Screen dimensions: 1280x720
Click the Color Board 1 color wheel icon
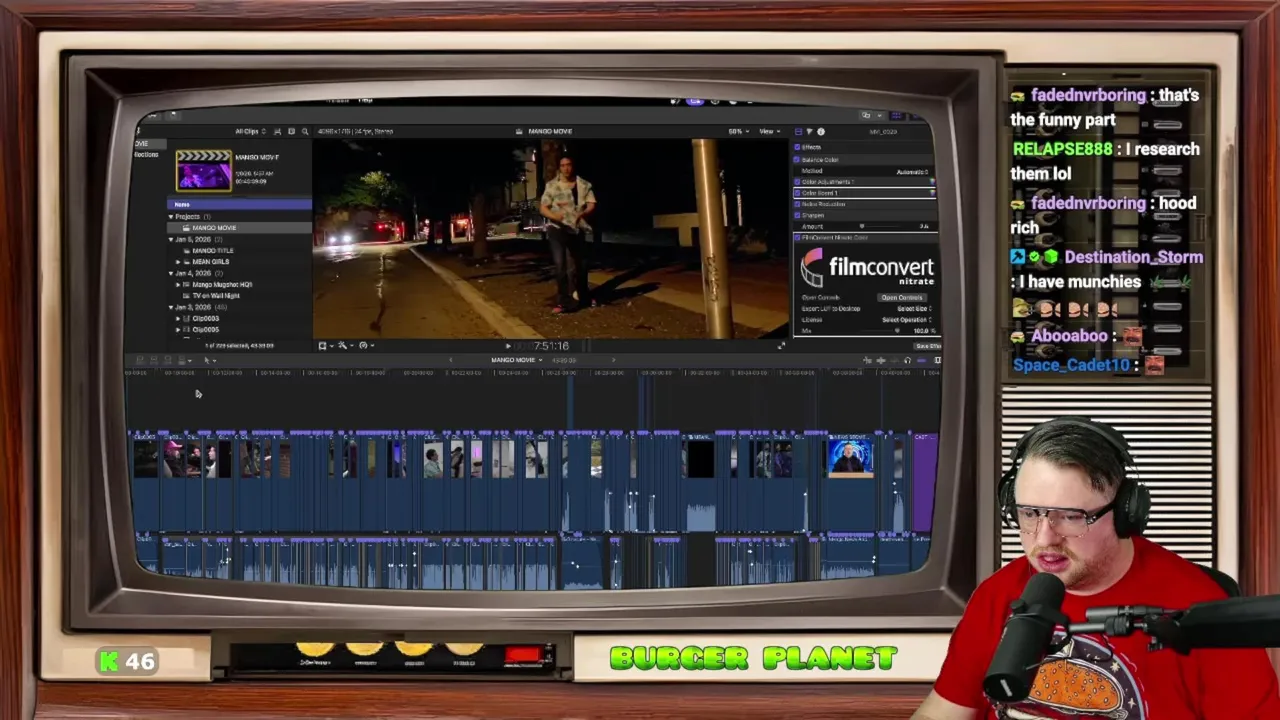pos(932,193)
